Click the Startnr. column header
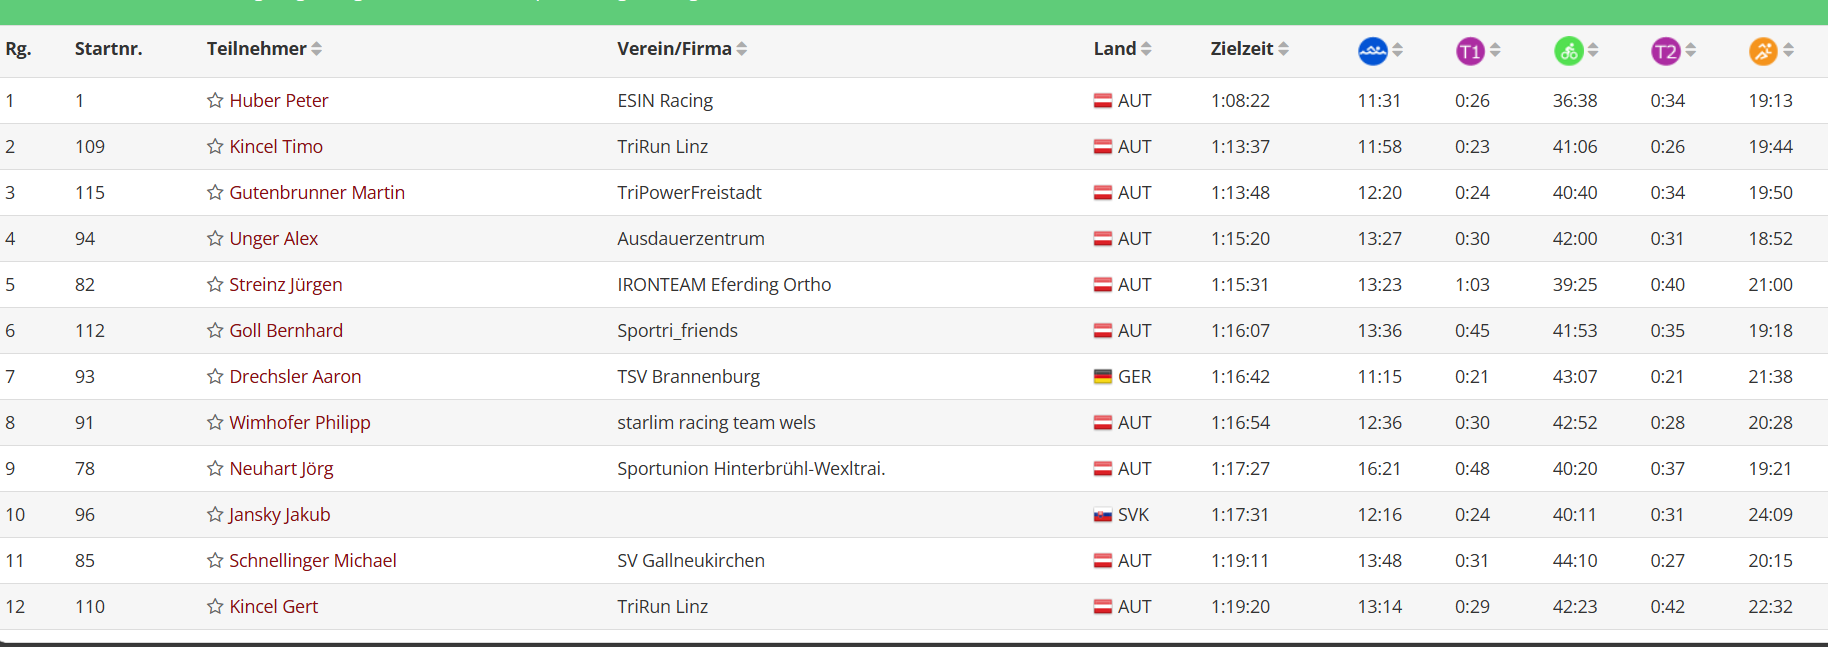Screen dimensions: 1828x647 point(108,48)
